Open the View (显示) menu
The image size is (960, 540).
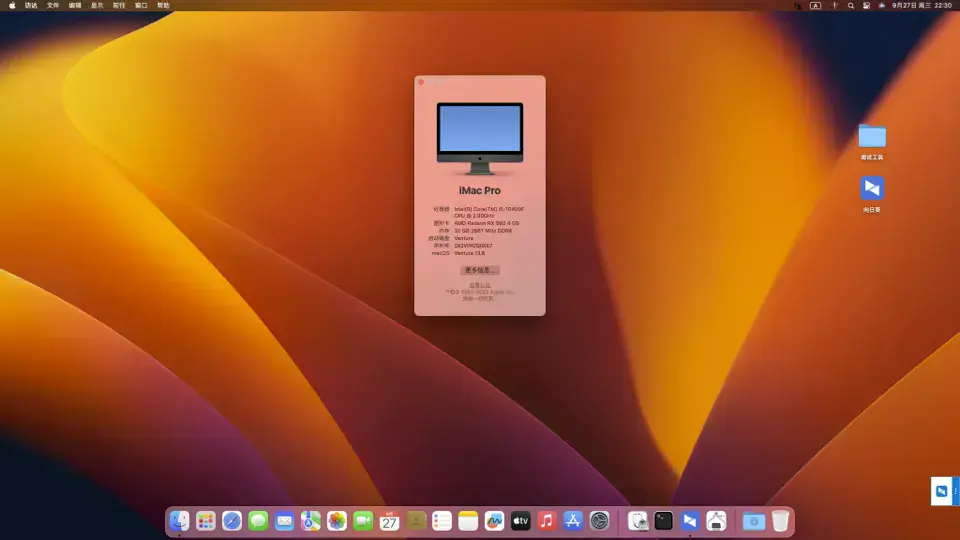(97, 6)
